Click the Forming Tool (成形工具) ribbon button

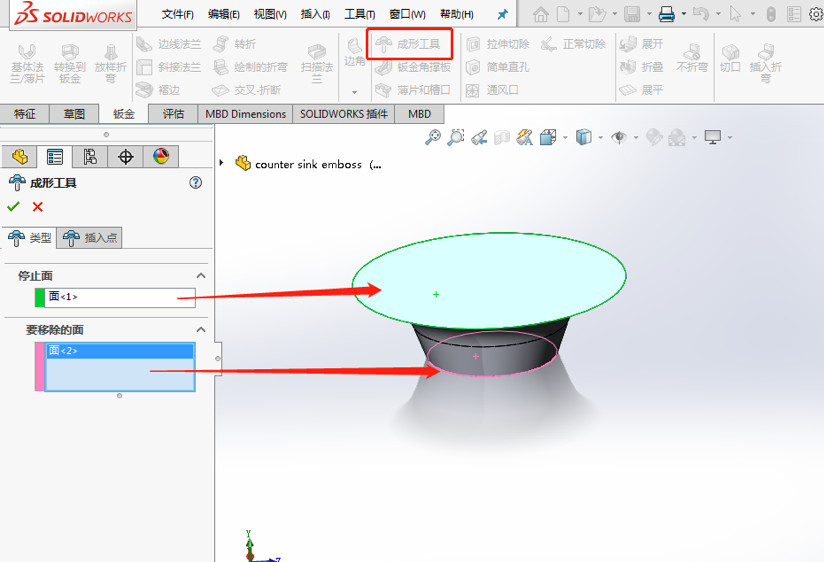point(409,45)
